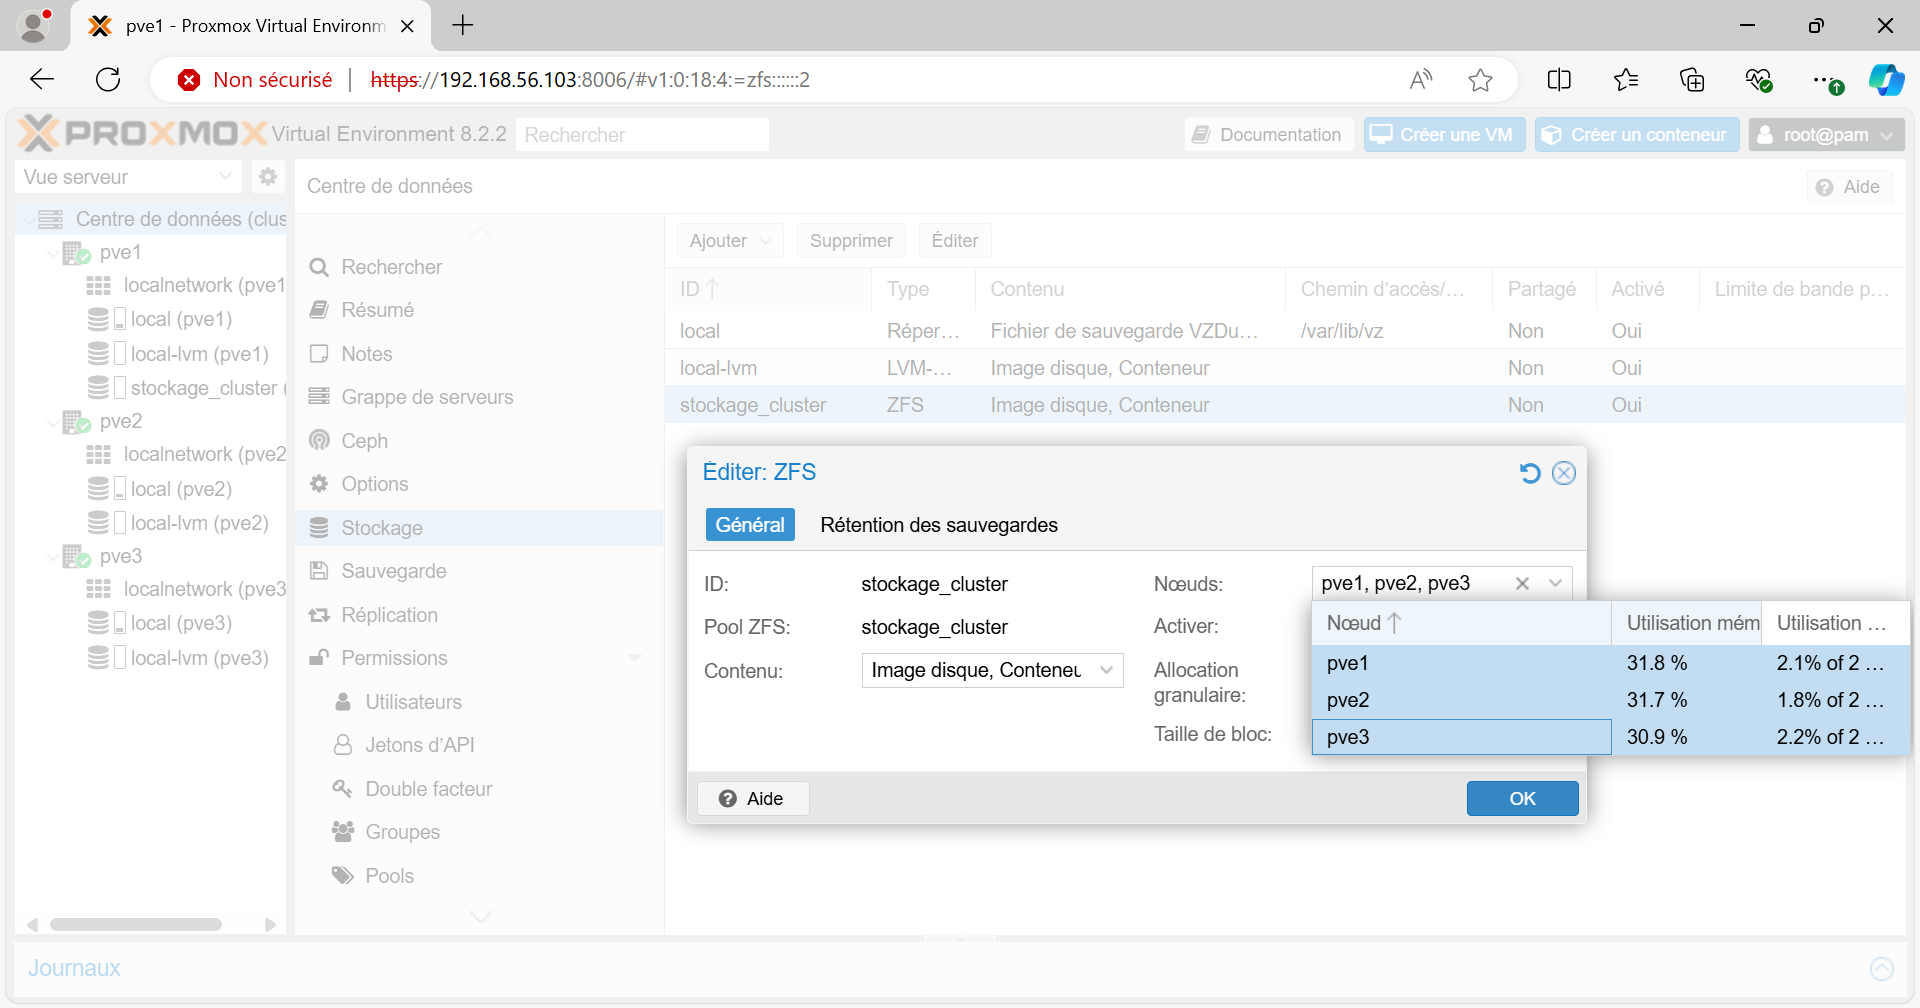The image size is (1920, 1008).
Task: Open the top-right Aide help
Action: point(1849,187)
